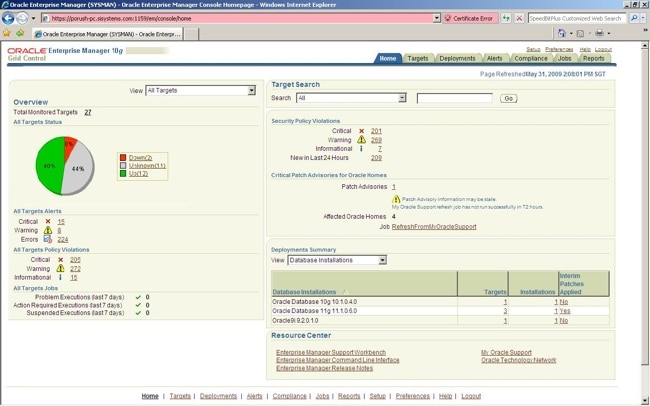The width and height of the screenshot is (650, 406).
Task: Open the Alerts tab
Action: (x=494, y=58)
